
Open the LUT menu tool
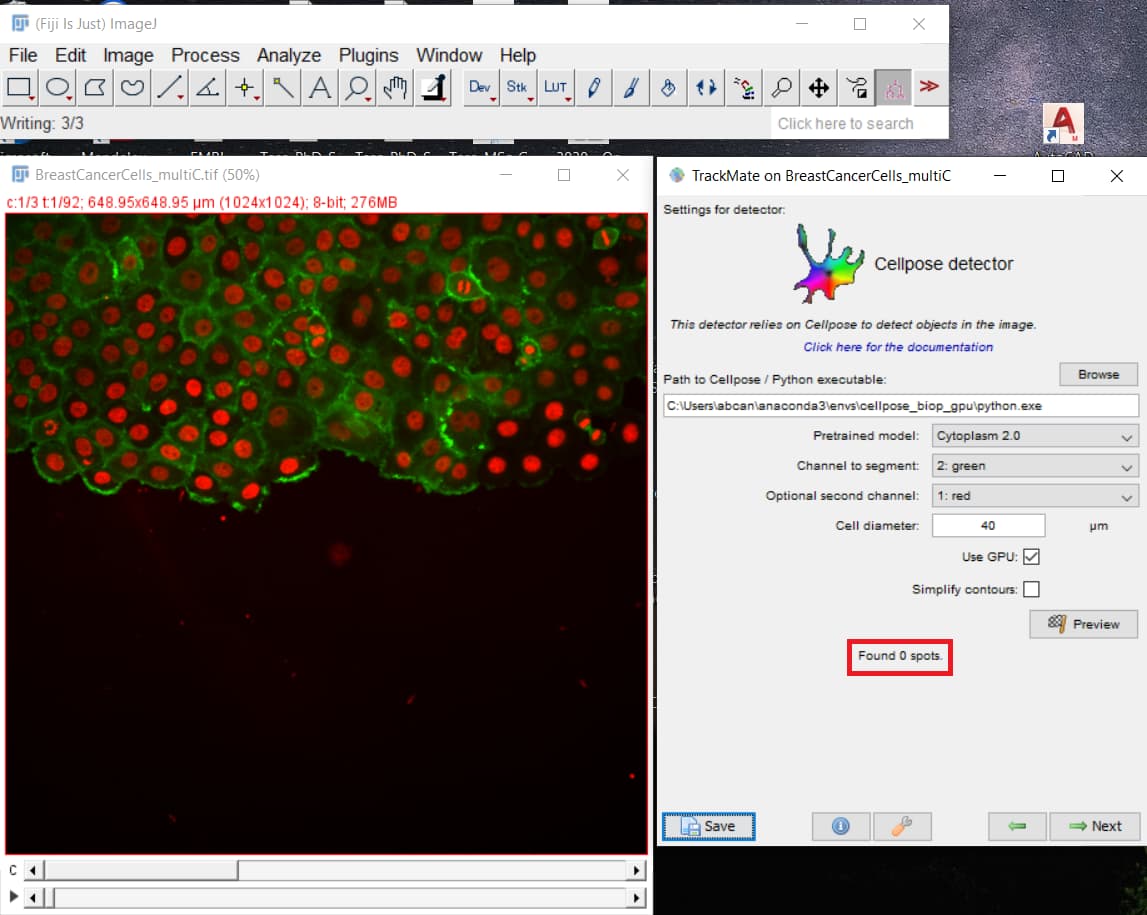556,88
